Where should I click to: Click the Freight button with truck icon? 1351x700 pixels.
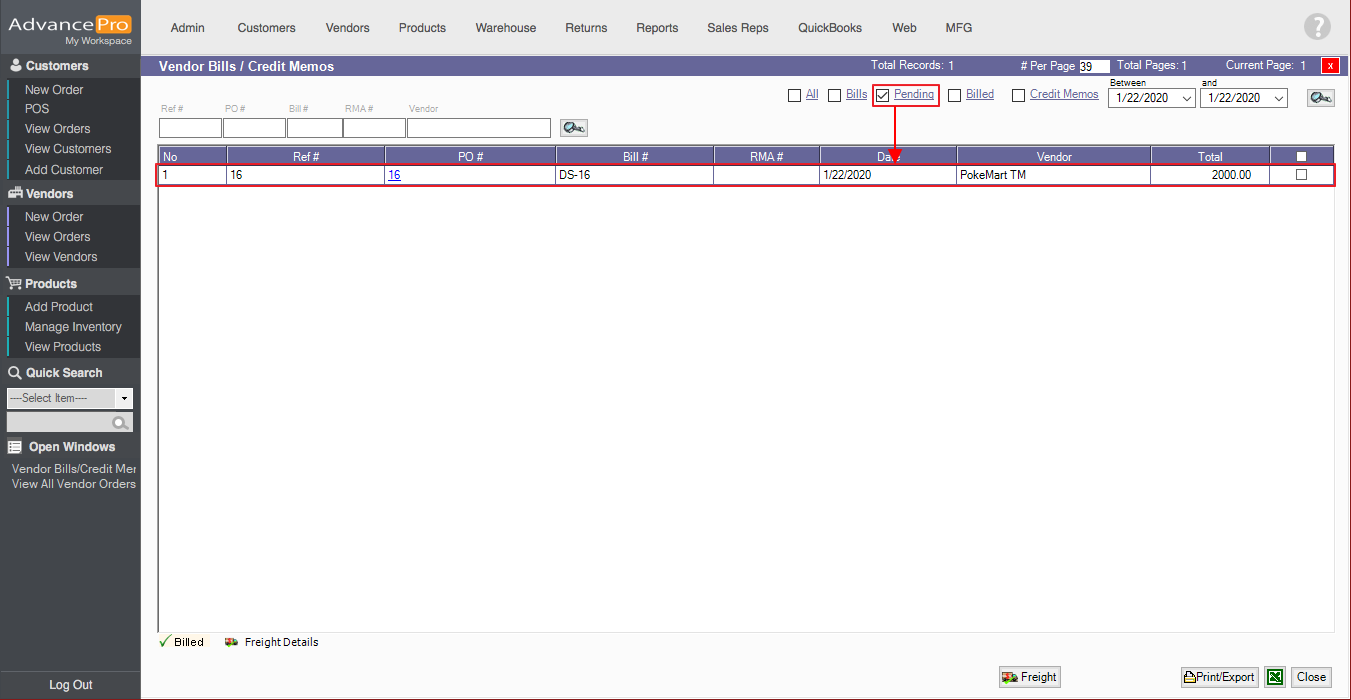[1029, 677]
